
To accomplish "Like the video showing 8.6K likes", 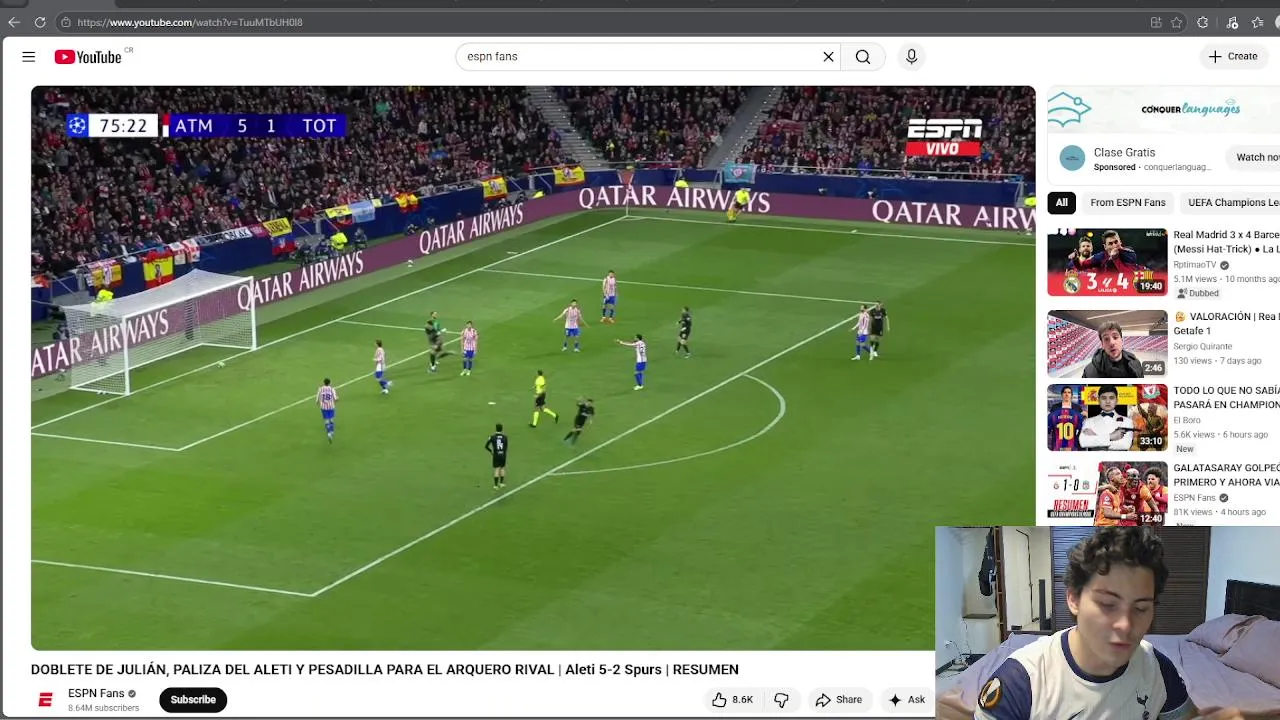I will pos(731,700).
